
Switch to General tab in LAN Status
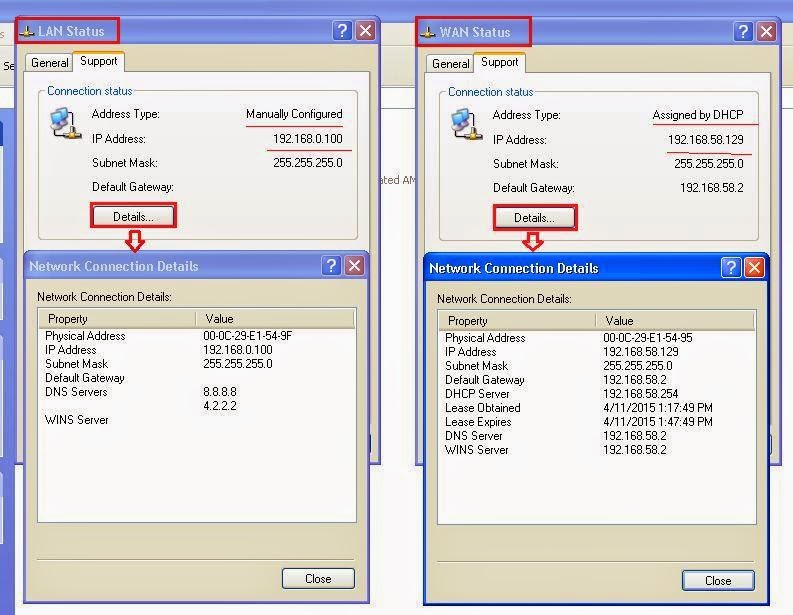click(49, 63)
